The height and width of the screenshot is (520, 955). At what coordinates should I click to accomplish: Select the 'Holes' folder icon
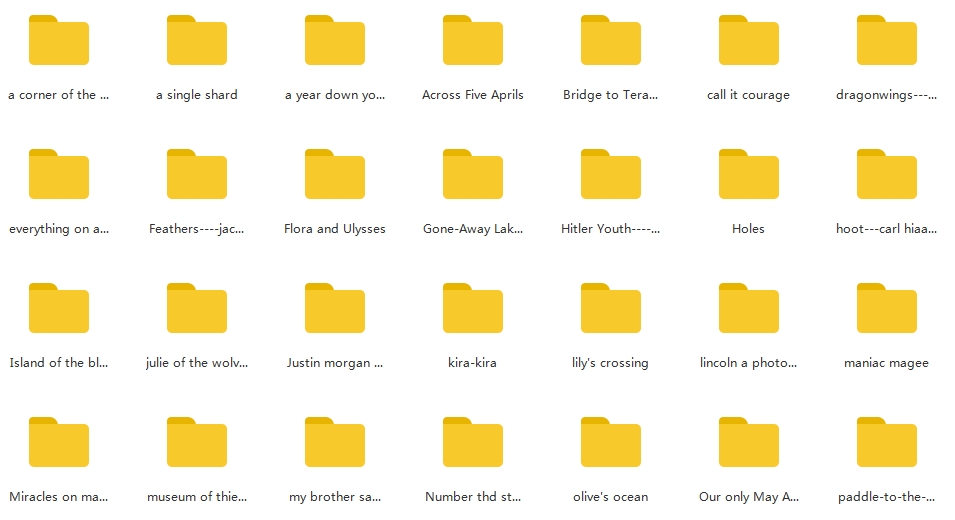749,174
